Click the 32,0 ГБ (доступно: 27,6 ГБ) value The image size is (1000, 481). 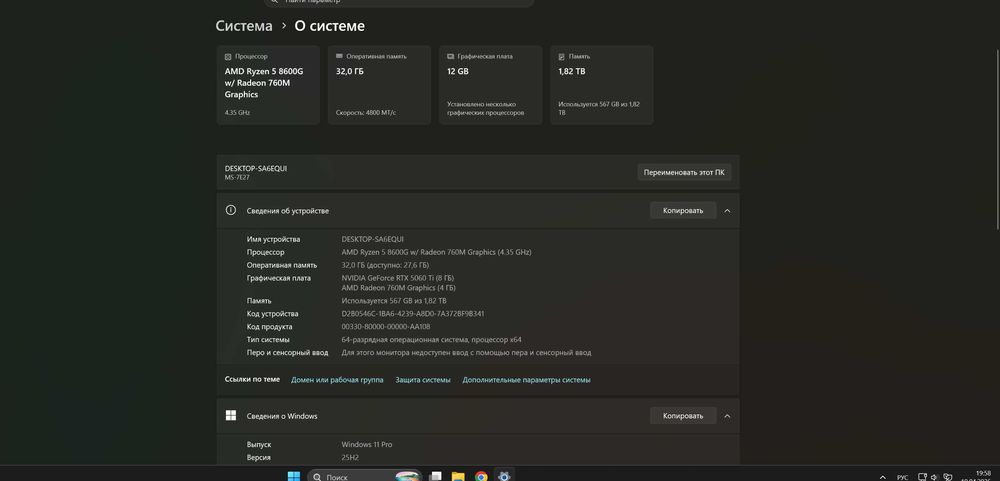click(x=385, y=265)
